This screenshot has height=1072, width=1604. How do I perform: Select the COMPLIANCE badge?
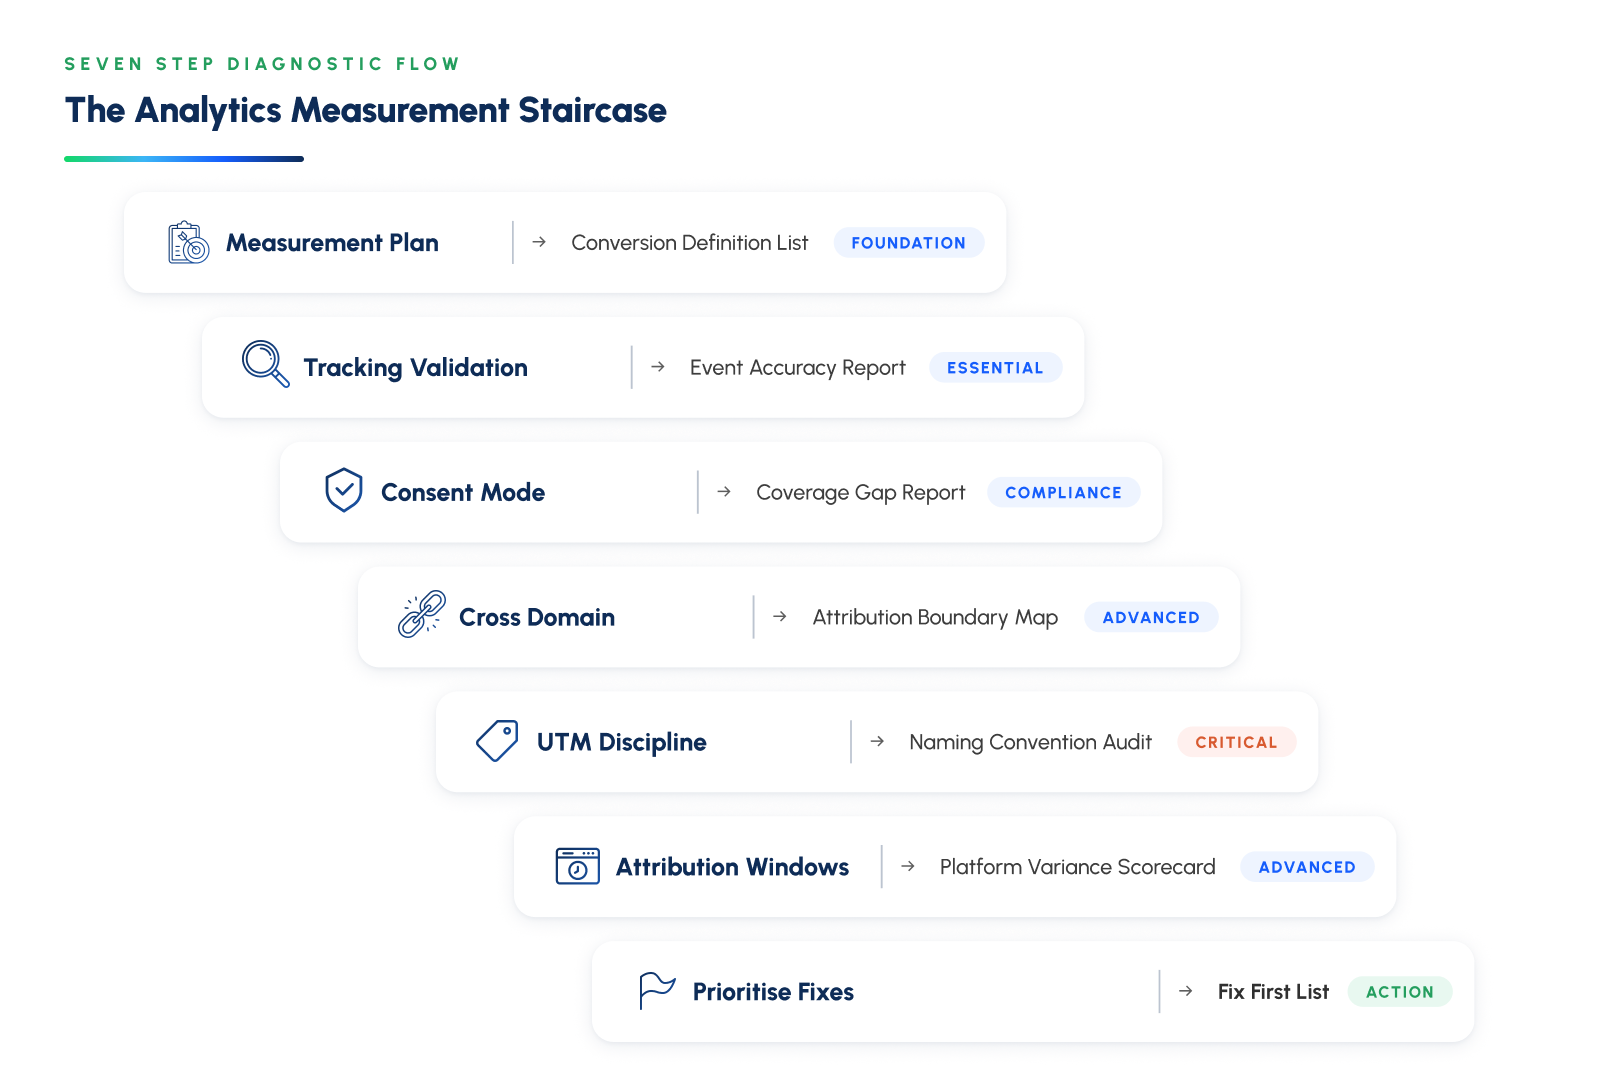1064,493
